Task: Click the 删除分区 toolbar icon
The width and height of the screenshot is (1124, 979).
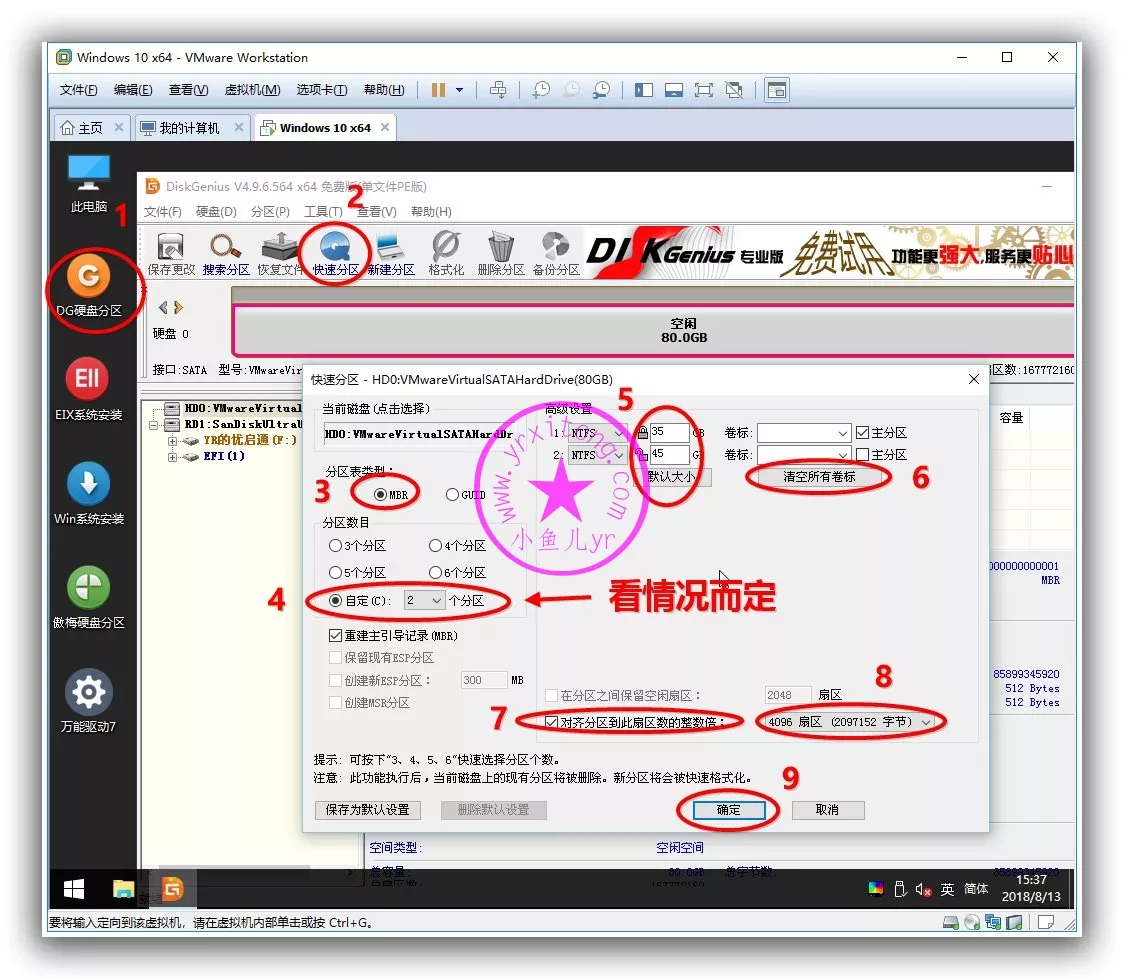Action: (501, 254)
